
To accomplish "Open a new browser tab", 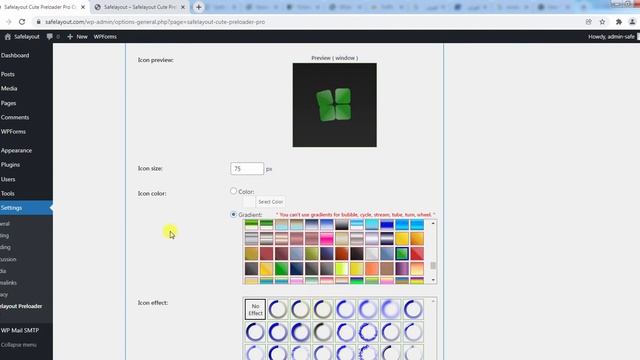I will (198, 7).
